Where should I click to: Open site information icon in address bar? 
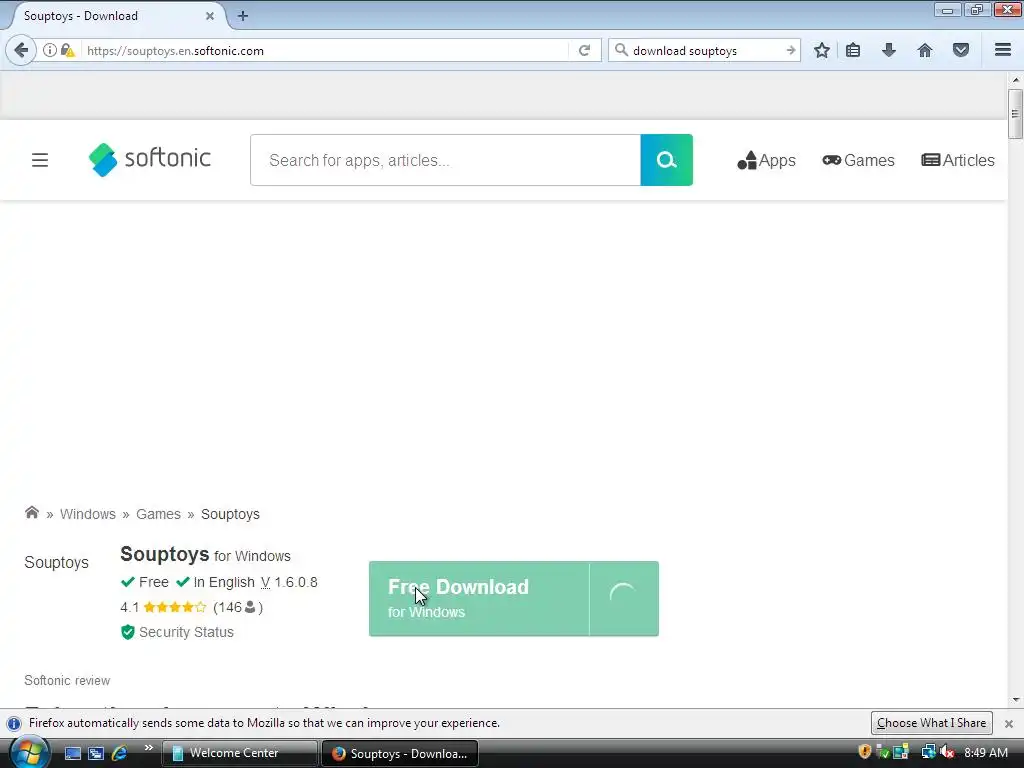pos(50,50)
